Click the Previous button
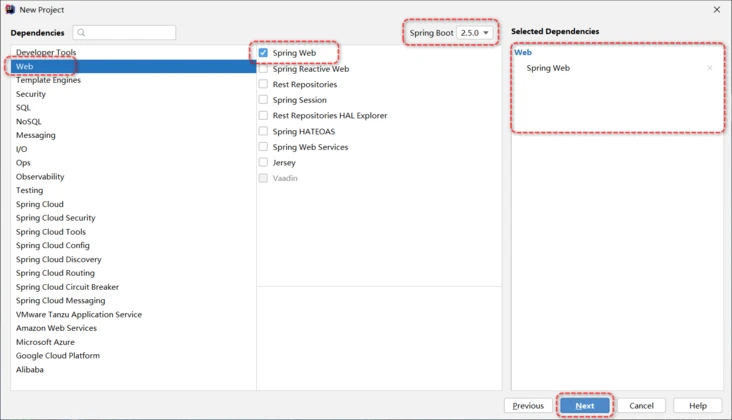The width and height of the screenshot is (732, 420). 528,406
